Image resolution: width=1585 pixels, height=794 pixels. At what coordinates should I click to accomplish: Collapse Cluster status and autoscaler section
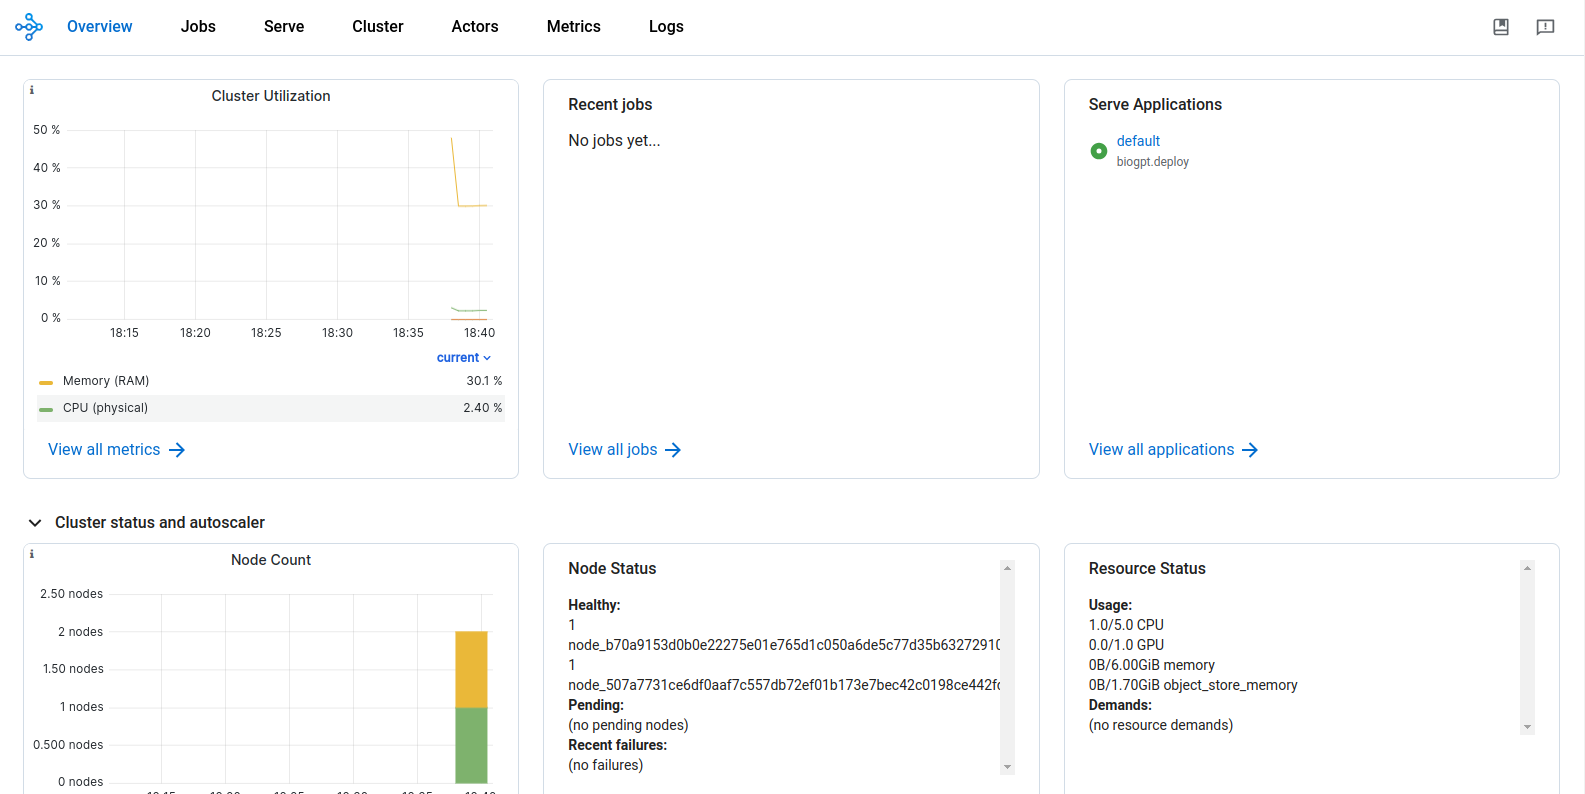[35, 523]
